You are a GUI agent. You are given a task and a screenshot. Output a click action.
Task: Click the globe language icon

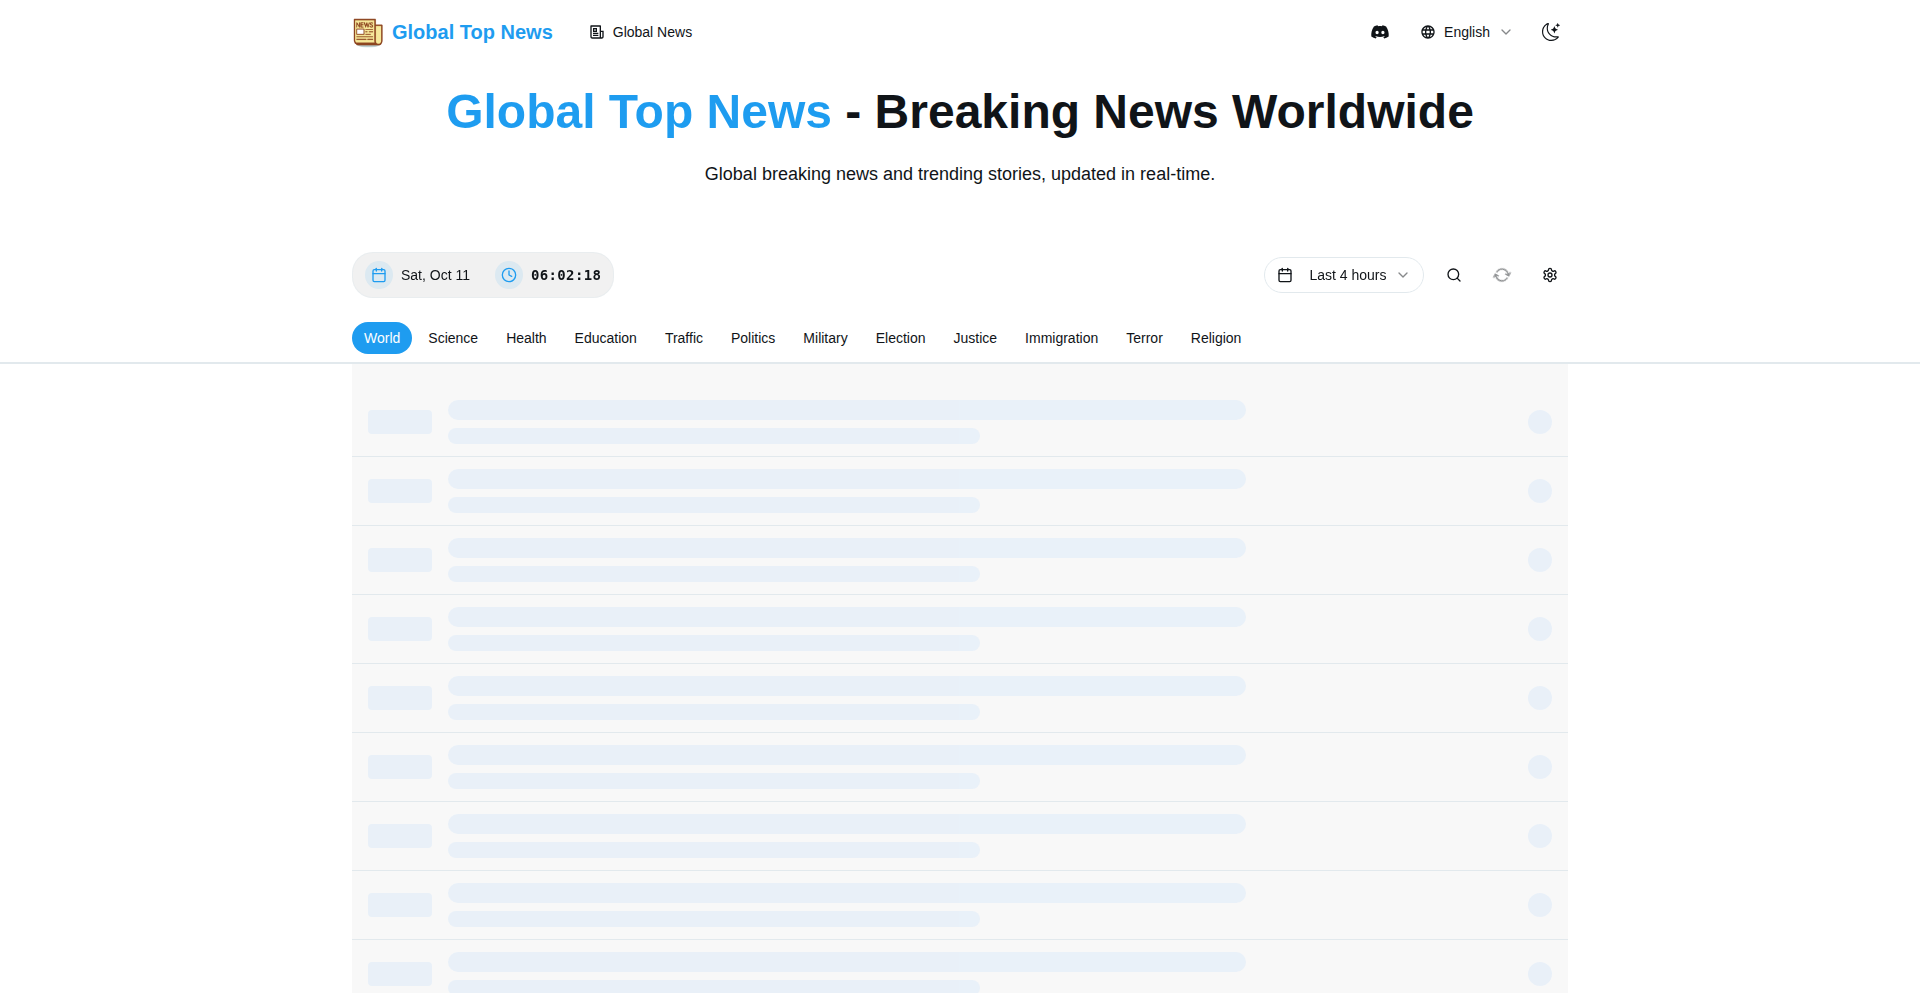[1428, 32]
